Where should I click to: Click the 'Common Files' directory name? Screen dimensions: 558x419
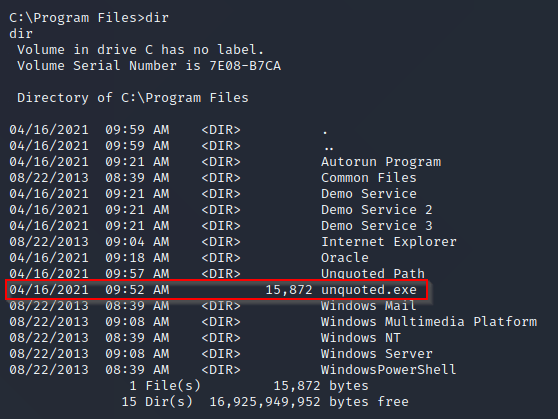coord(369,178)
